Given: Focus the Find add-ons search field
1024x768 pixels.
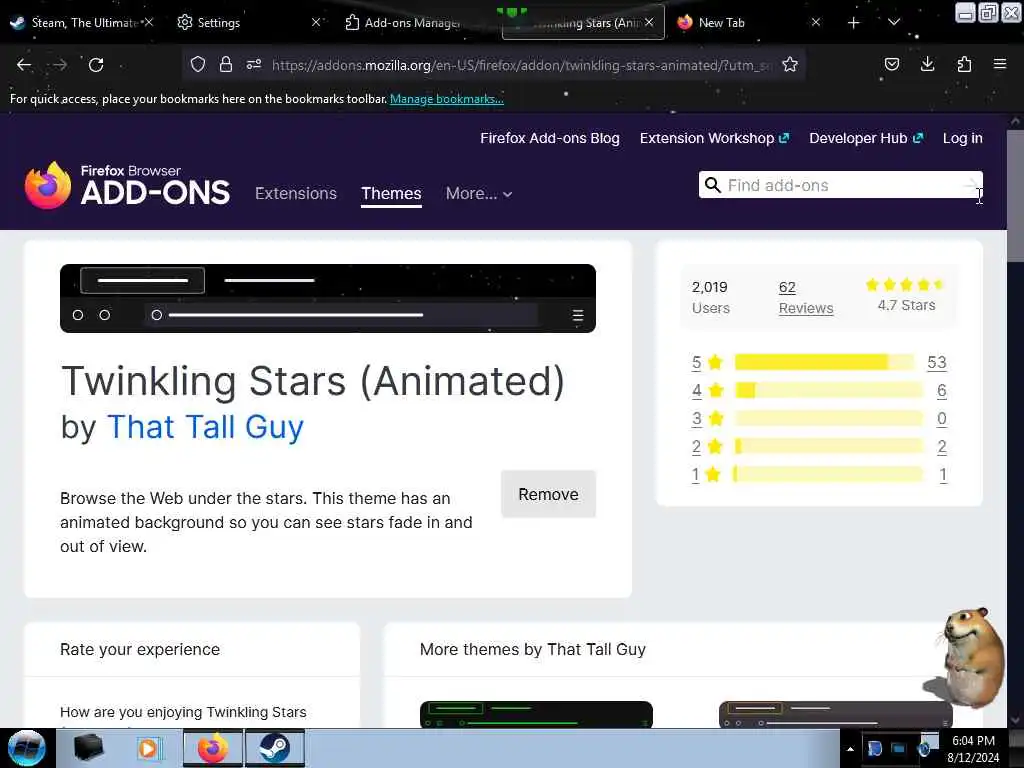Looking at the screenshot, I should pyautogui.click(x=840, y=185).
